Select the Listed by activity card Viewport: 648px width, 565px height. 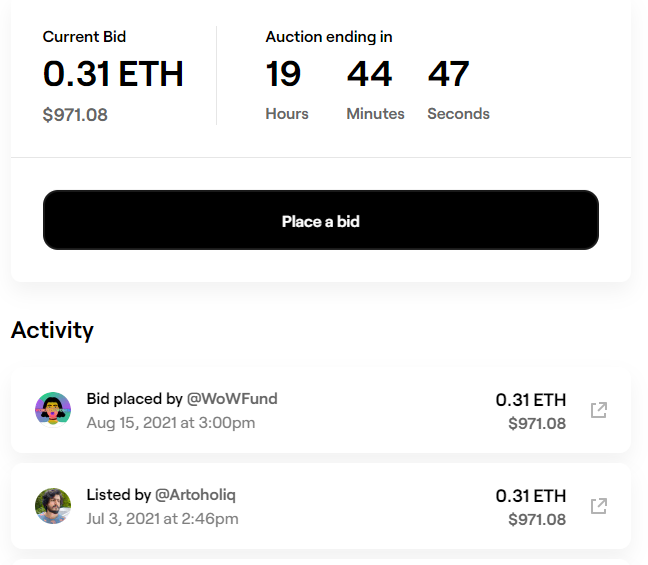pos(321,506)
